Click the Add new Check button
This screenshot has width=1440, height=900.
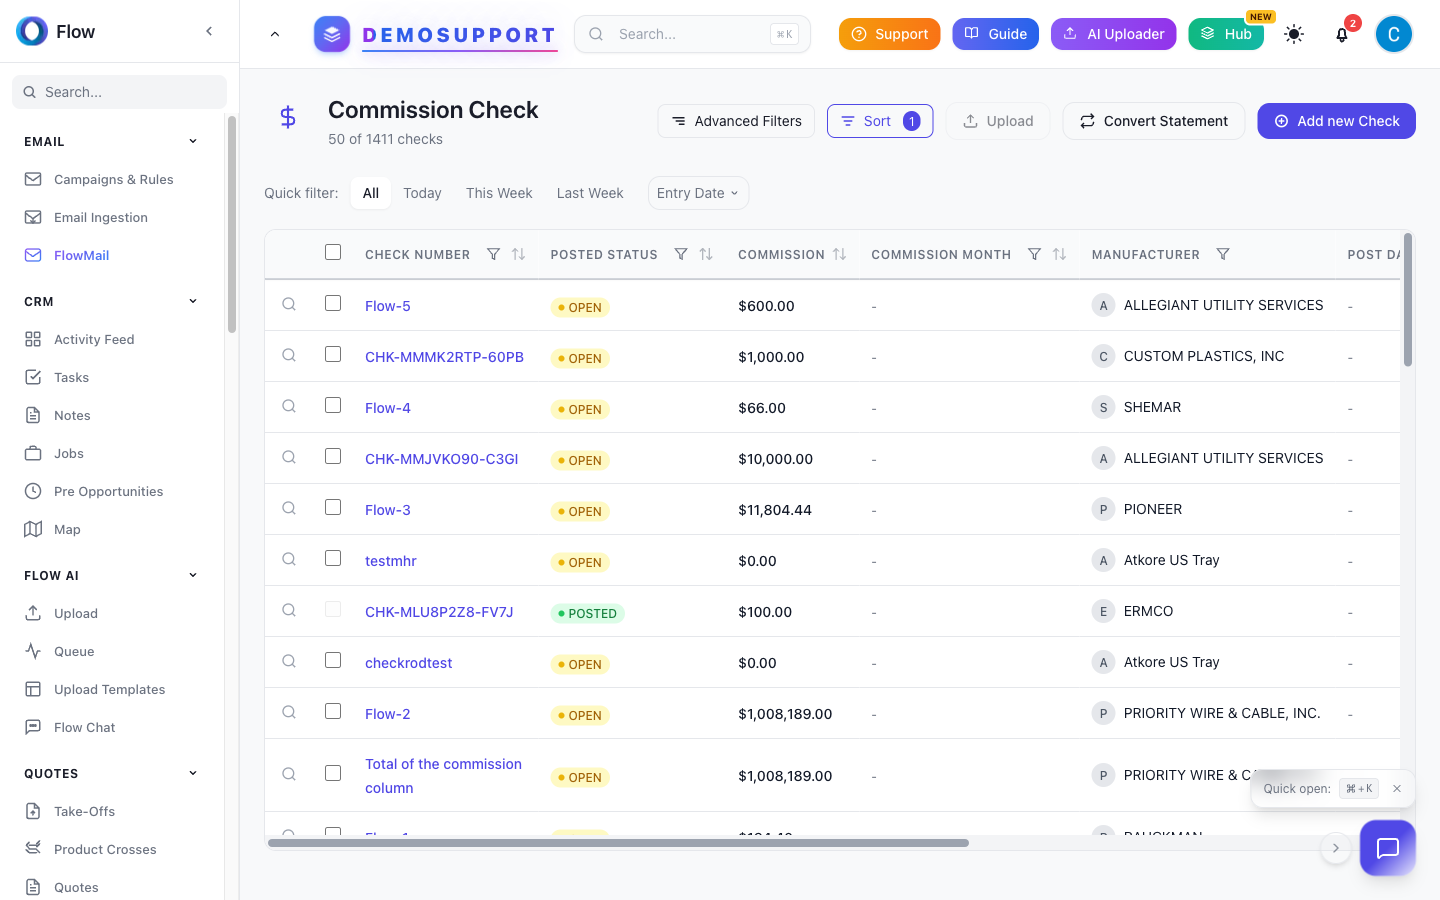coord(1336,121)
